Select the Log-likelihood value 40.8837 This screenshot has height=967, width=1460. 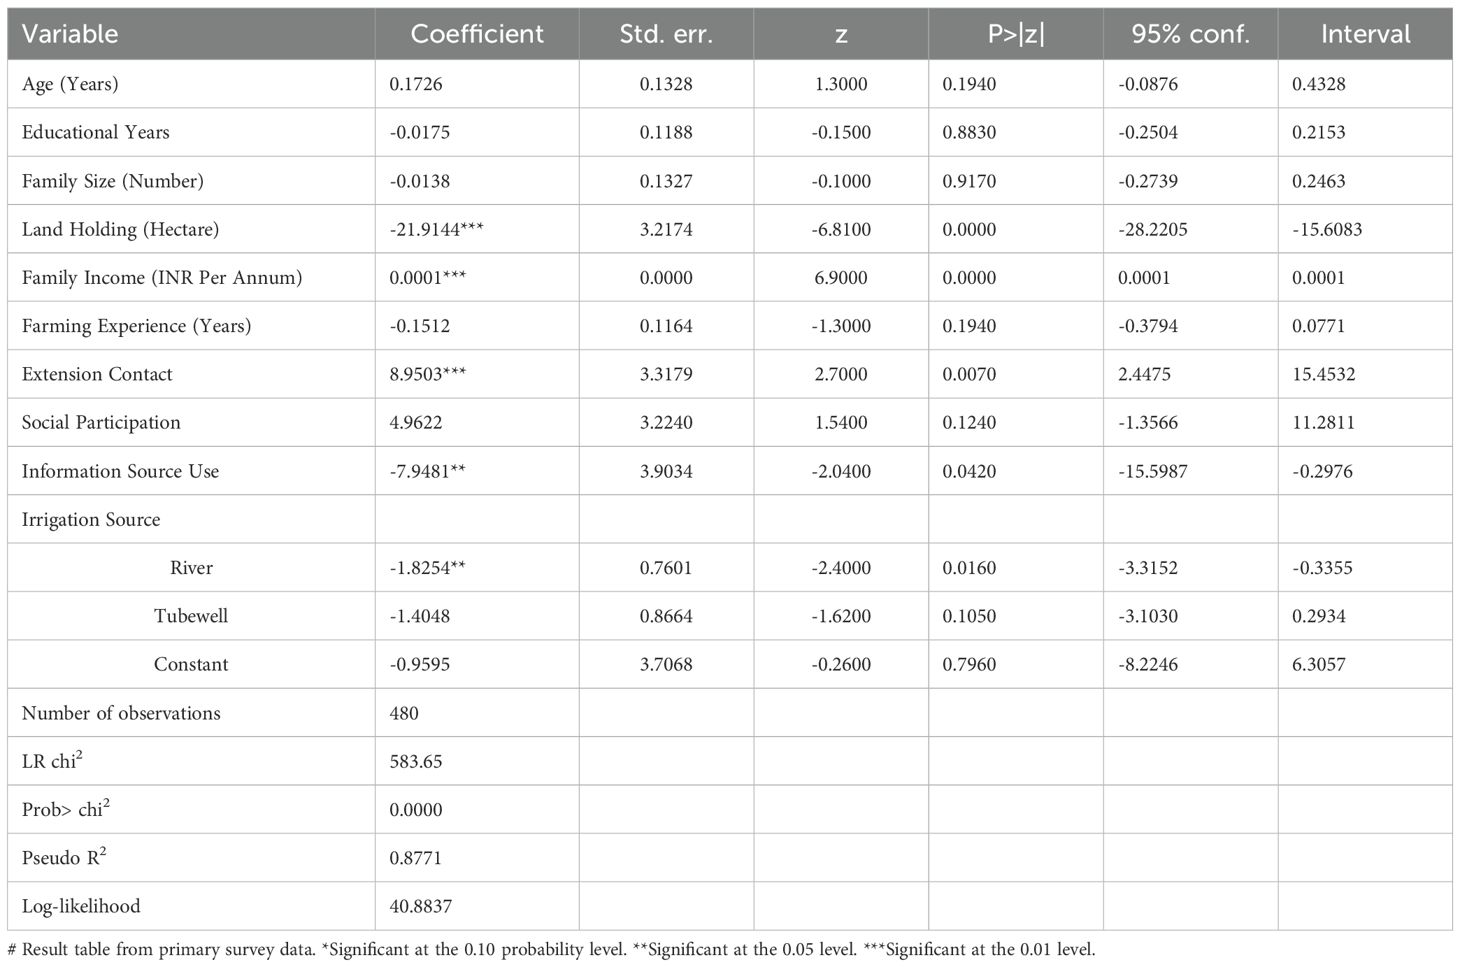(x=420, y=906)
